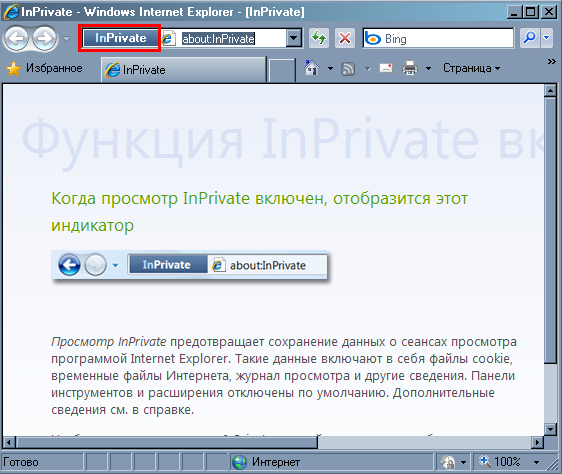Select the InPrivate tab
Viewport: 562px width, 474px height.
pyautogui.click(x=184, y=70)
